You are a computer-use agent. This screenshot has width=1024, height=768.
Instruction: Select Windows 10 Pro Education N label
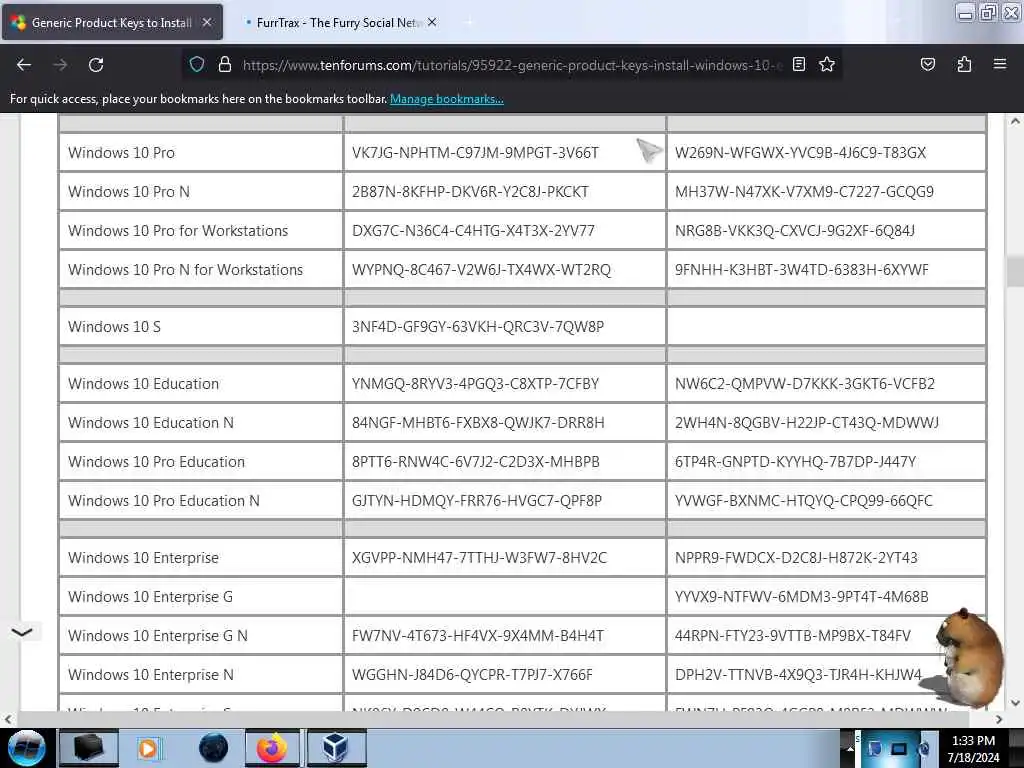(164, 501)
